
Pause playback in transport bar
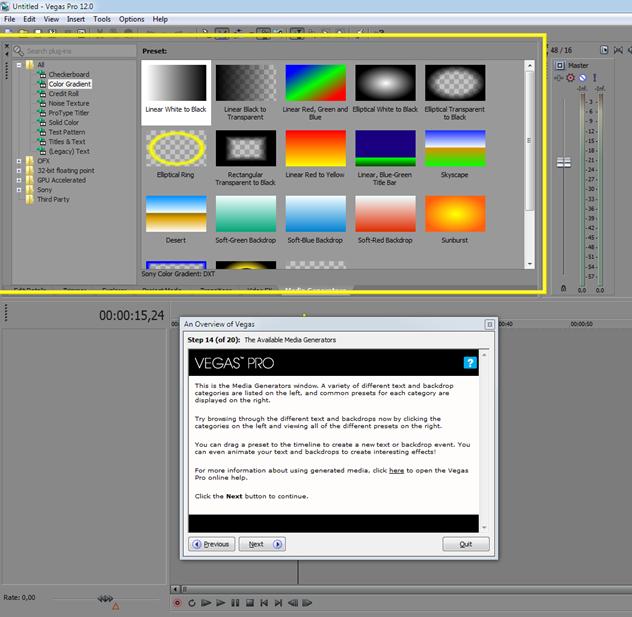point(235,603)
